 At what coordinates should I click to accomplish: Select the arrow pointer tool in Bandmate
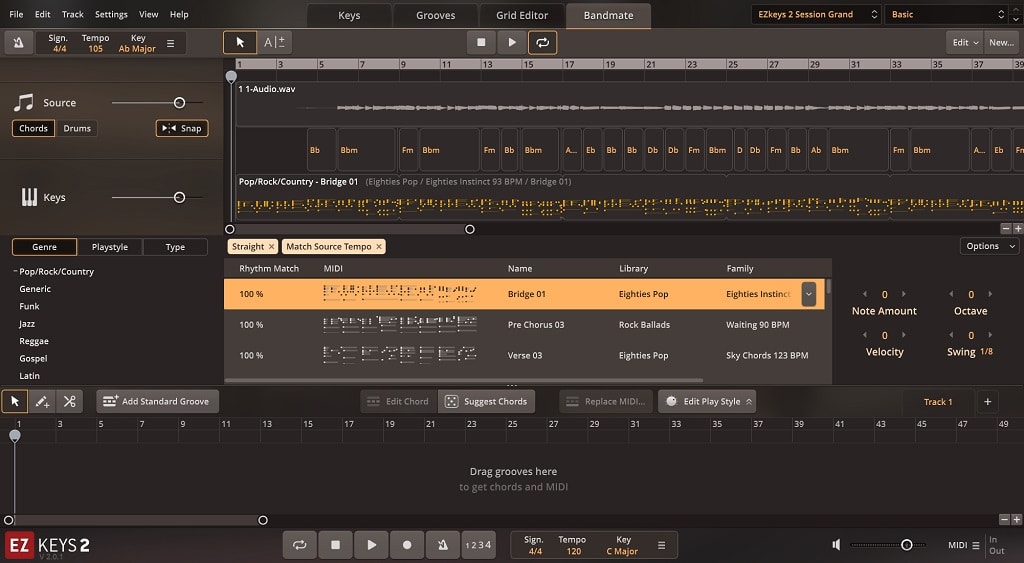click(x=240, y=42)
